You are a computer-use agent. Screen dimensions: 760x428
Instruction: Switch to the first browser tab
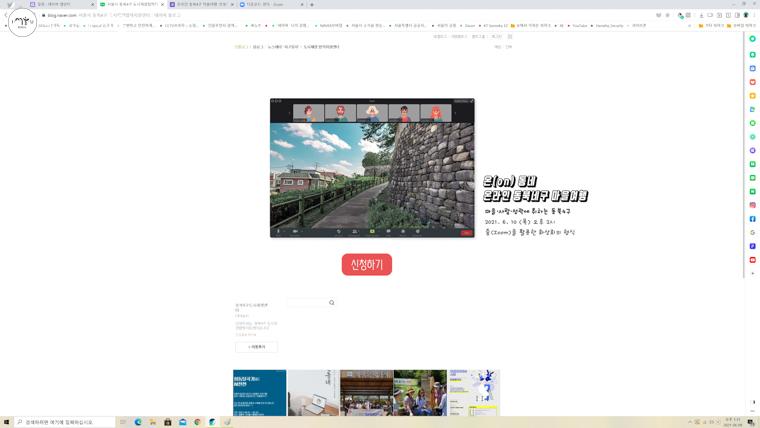click(60, 4)
